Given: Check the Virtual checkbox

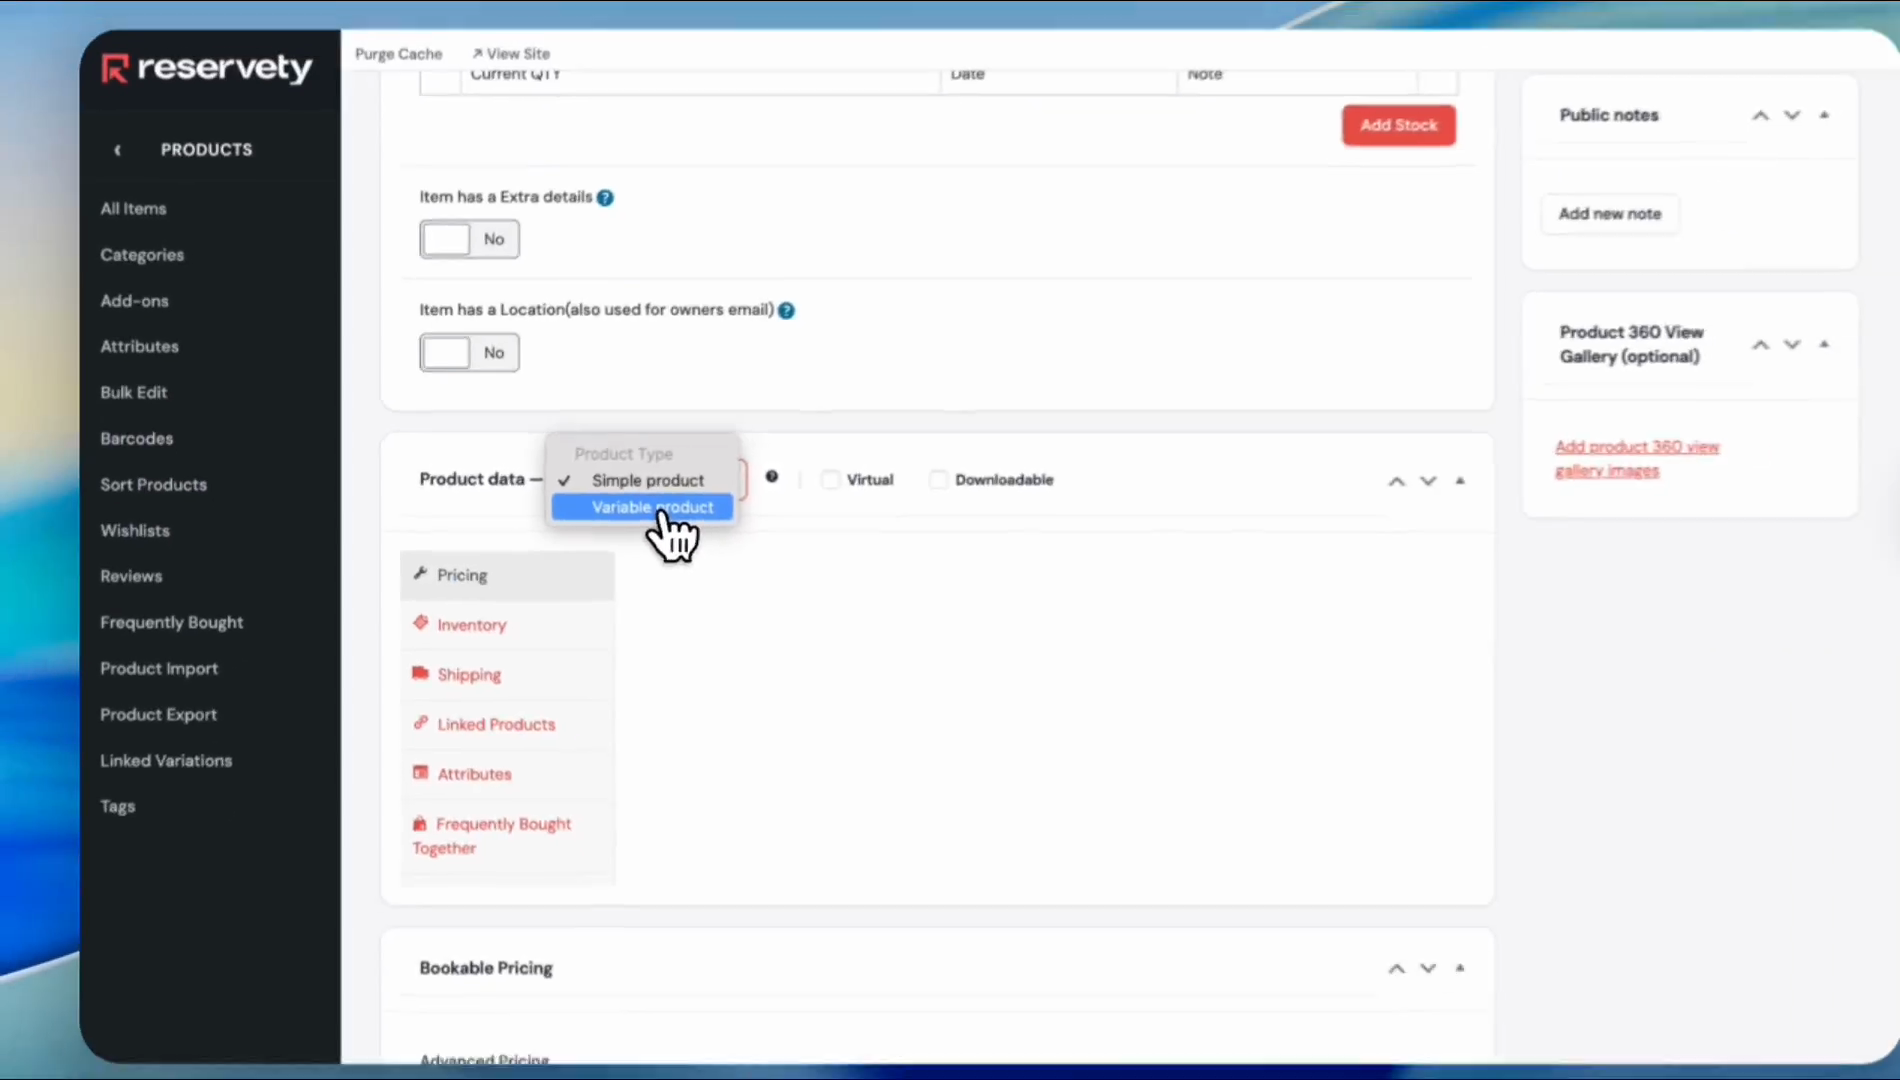Looking at the screenshot, I should pos(830,480).
